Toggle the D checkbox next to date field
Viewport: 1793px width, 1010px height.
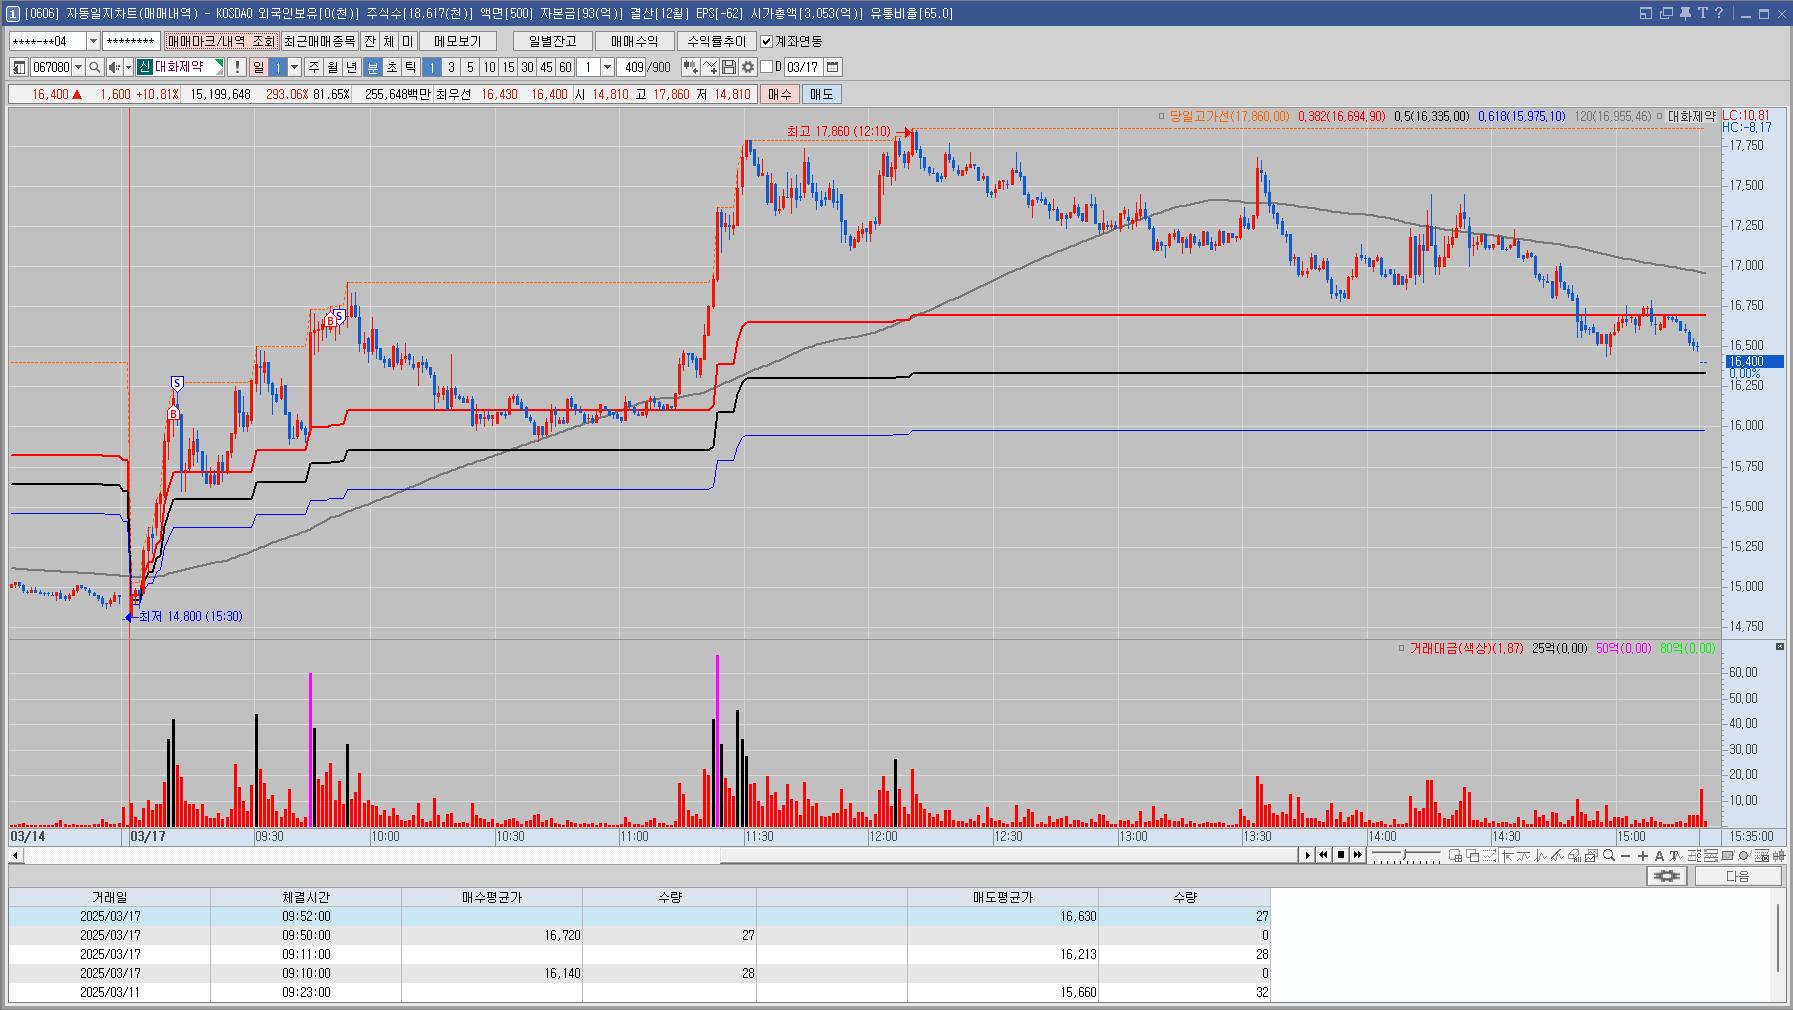[x=767, y=67]
